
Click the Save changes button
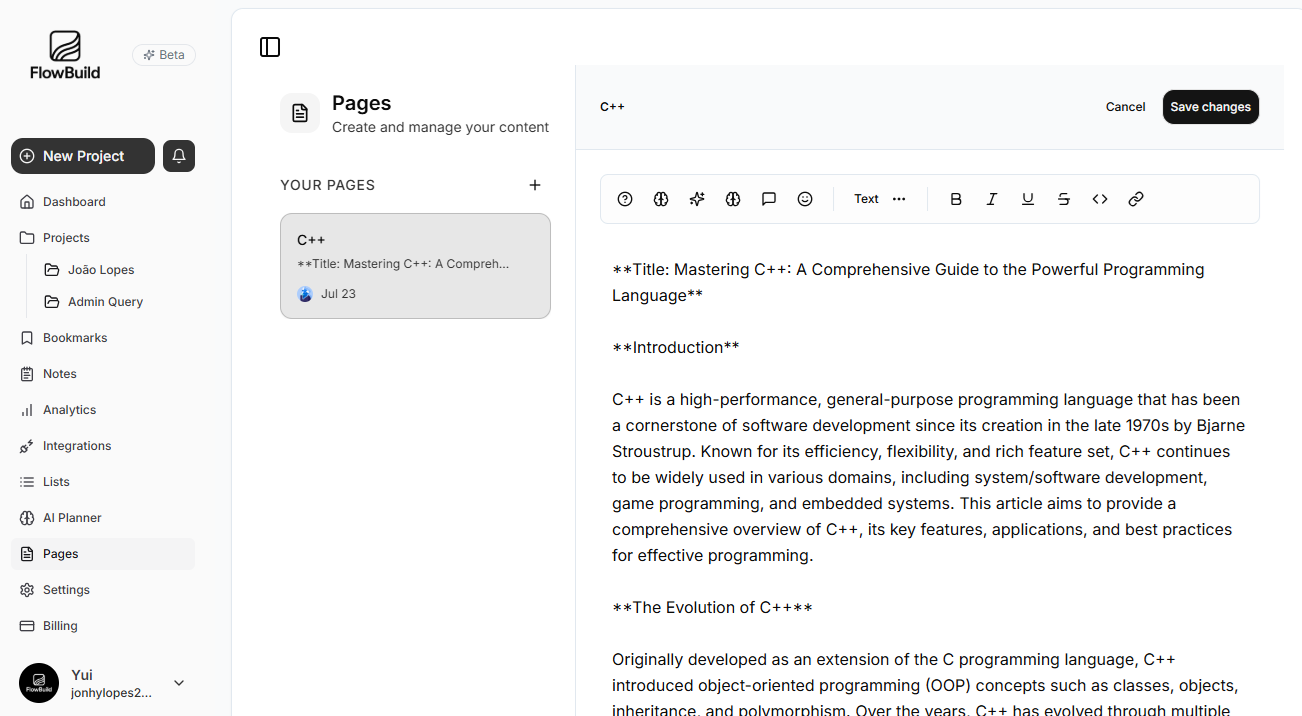(x=1210, y=107)
